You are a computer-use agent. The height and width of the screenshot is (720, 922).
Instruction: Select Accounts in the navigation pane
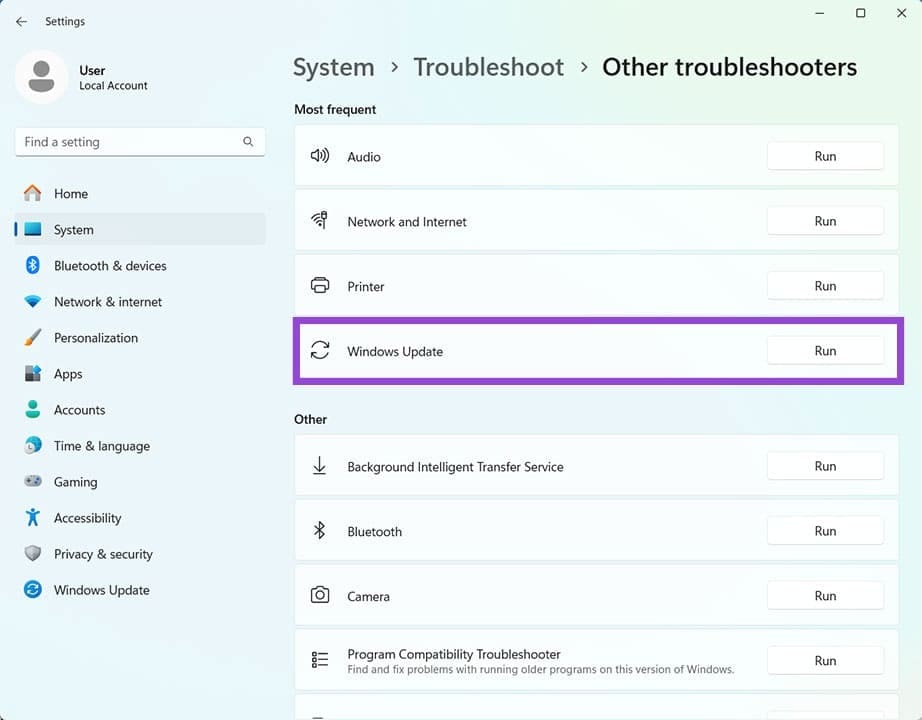point(79,409)
